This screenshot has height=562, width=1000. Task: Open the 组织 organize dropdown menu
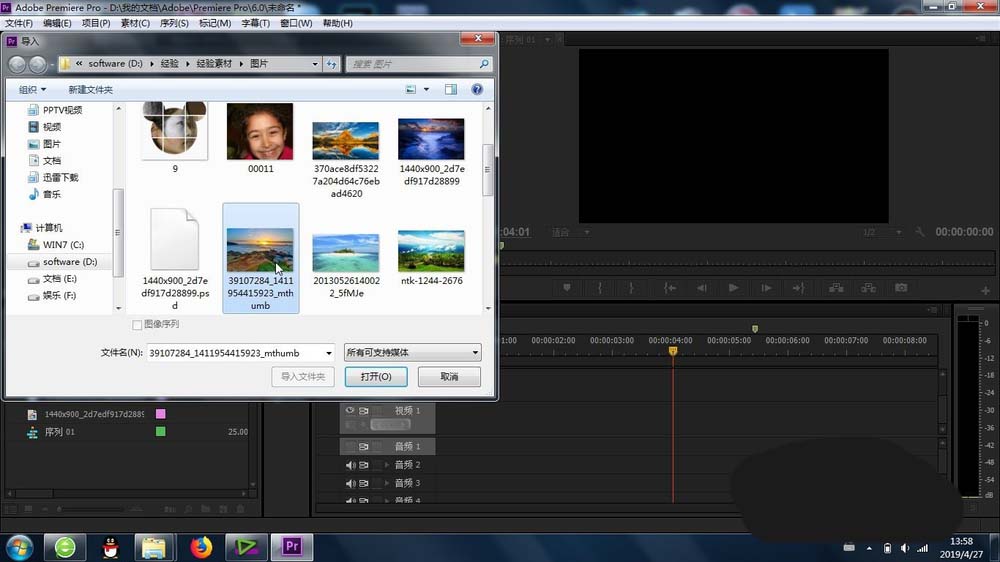point(33,89)
